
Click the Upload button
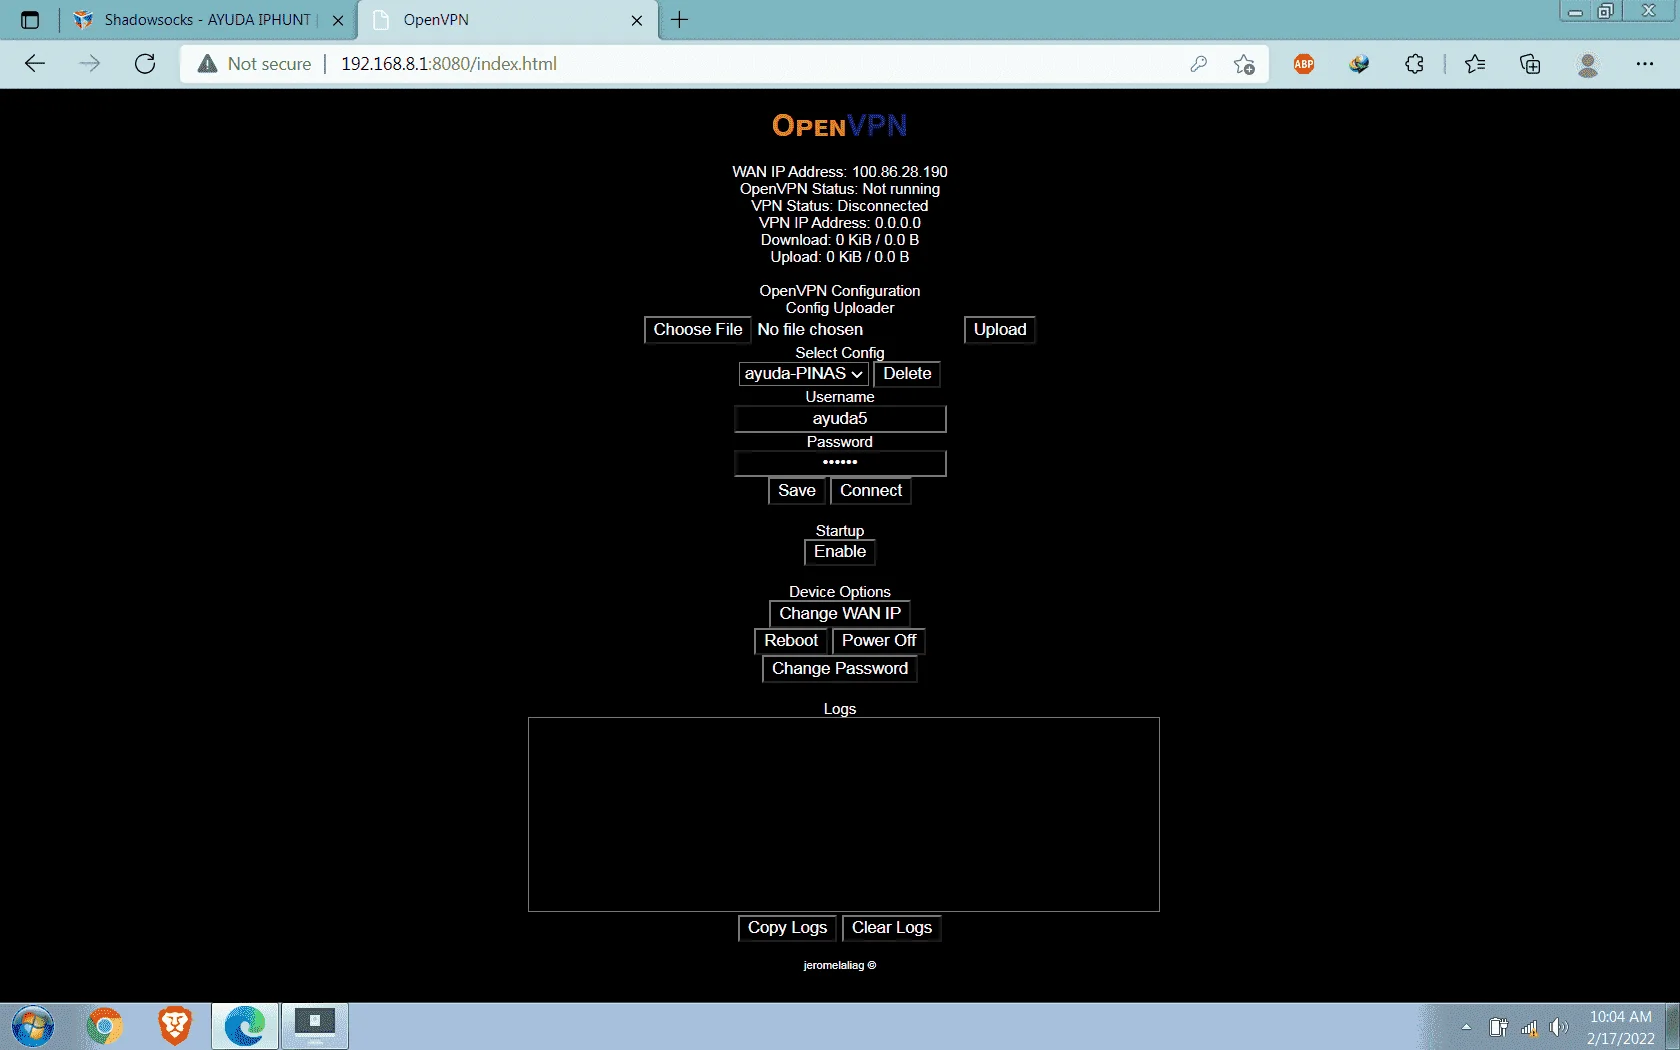pyautogui.click(x=1000, y=330)
